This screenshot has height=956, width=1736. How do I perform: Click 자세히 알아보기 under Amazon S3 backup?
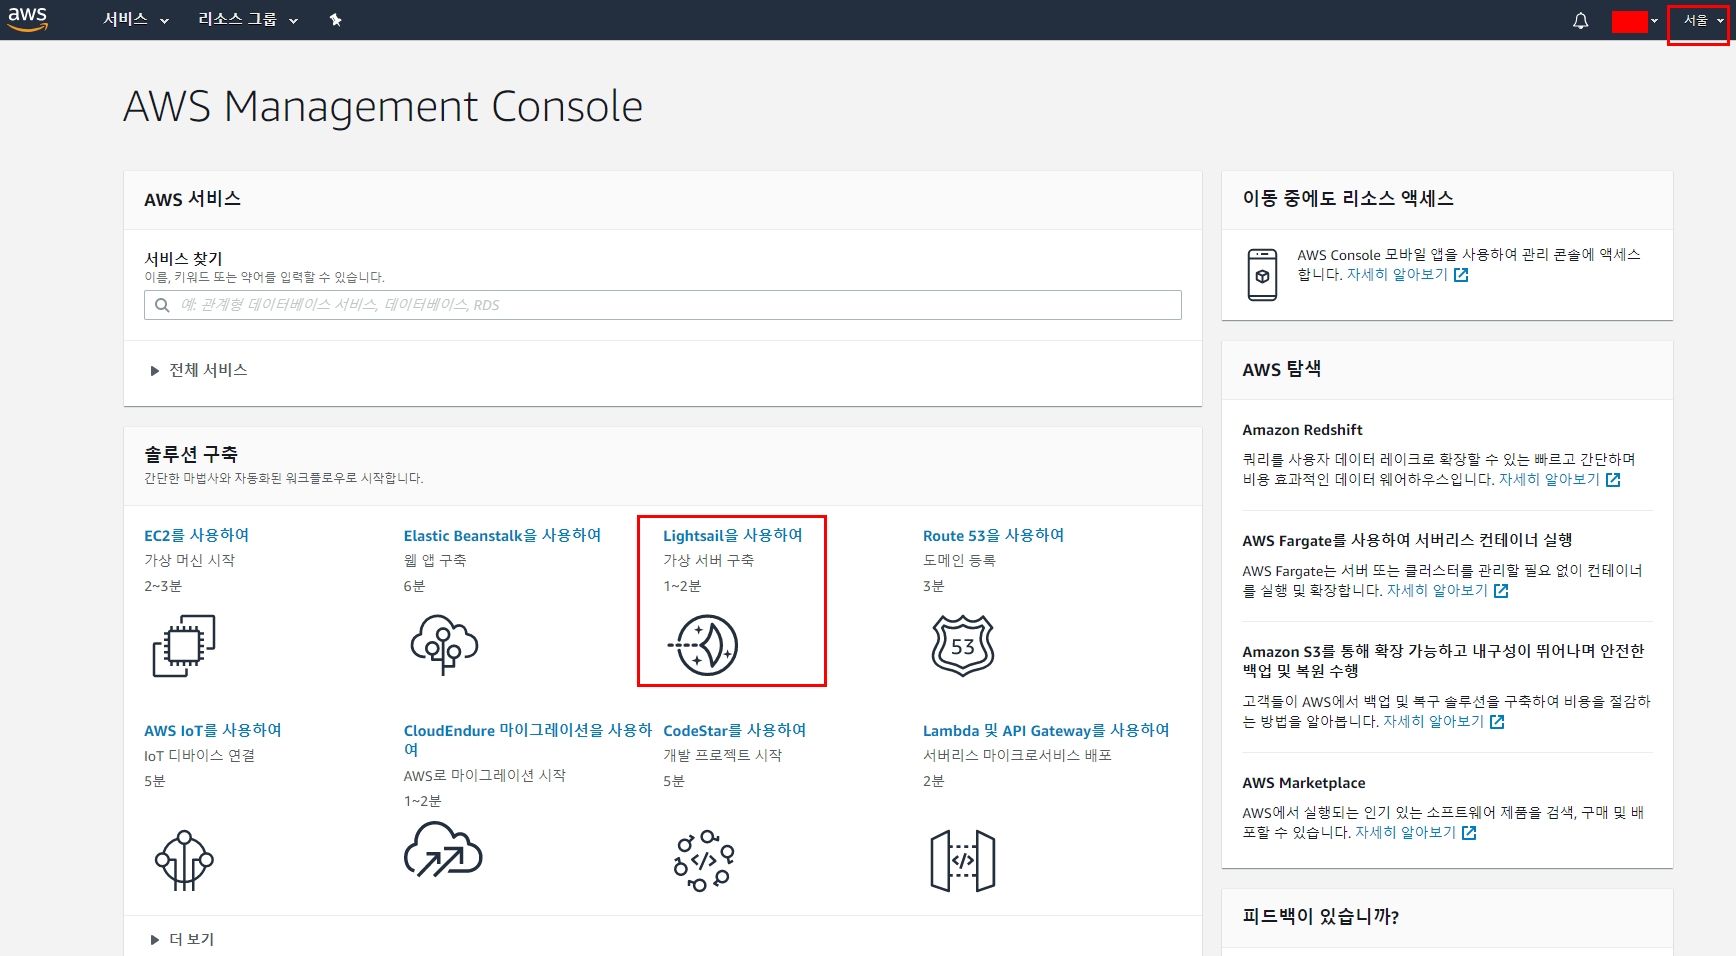pyautogui.click(x=1433, y=721)
